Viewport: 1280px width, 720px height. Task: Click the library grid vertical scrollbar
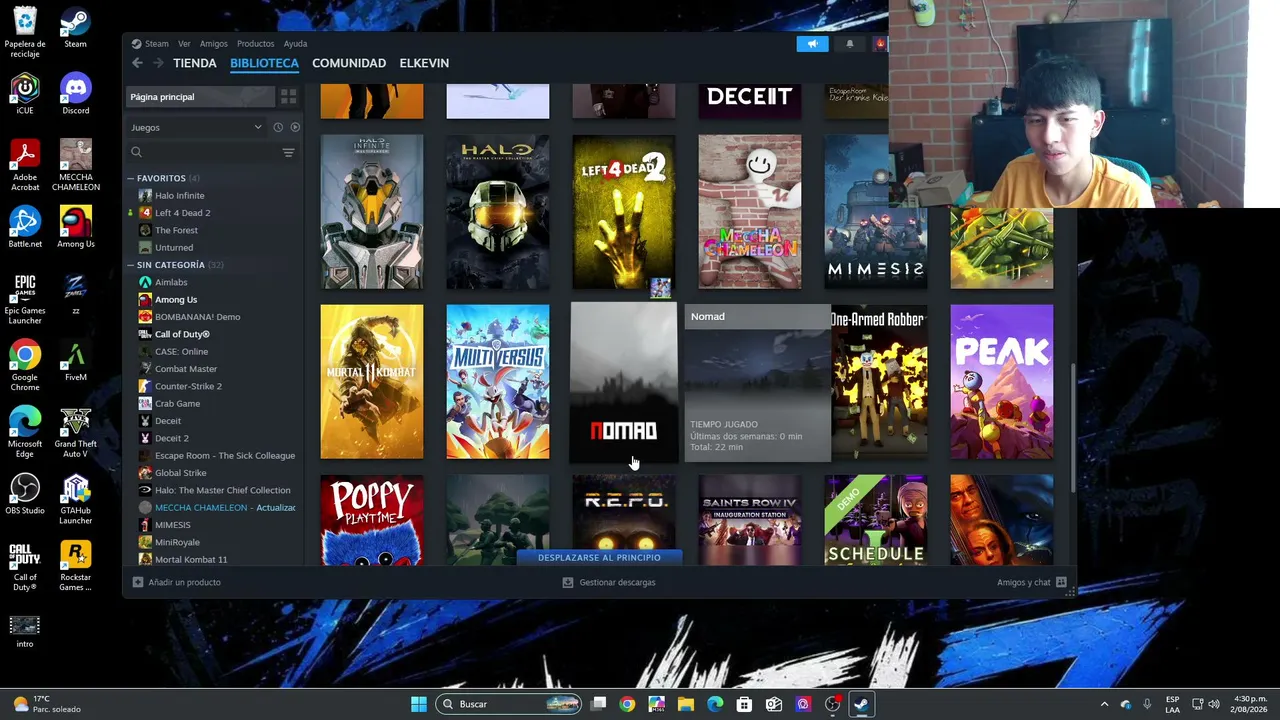1073,427
